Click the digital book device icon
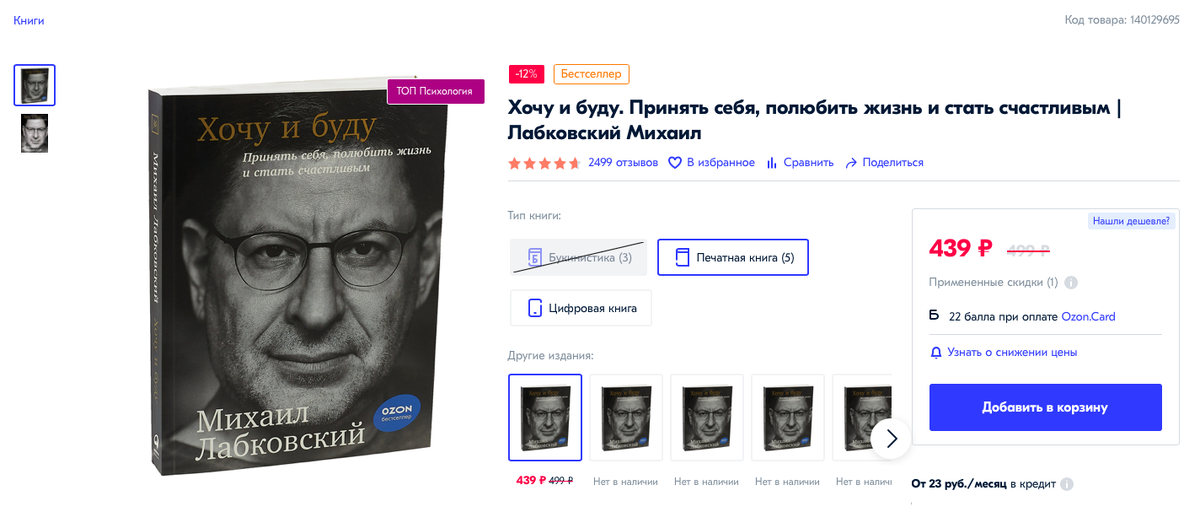Screen dimensions: 1200x512 click(x=535, y=308)
